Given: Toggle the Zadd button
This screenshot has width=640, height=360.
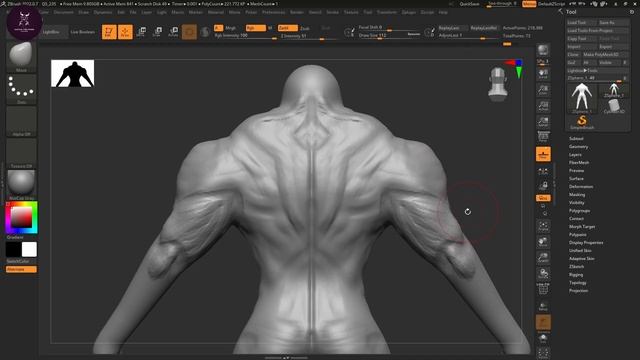Looking at the screenshot, I should tap(288, 28).
